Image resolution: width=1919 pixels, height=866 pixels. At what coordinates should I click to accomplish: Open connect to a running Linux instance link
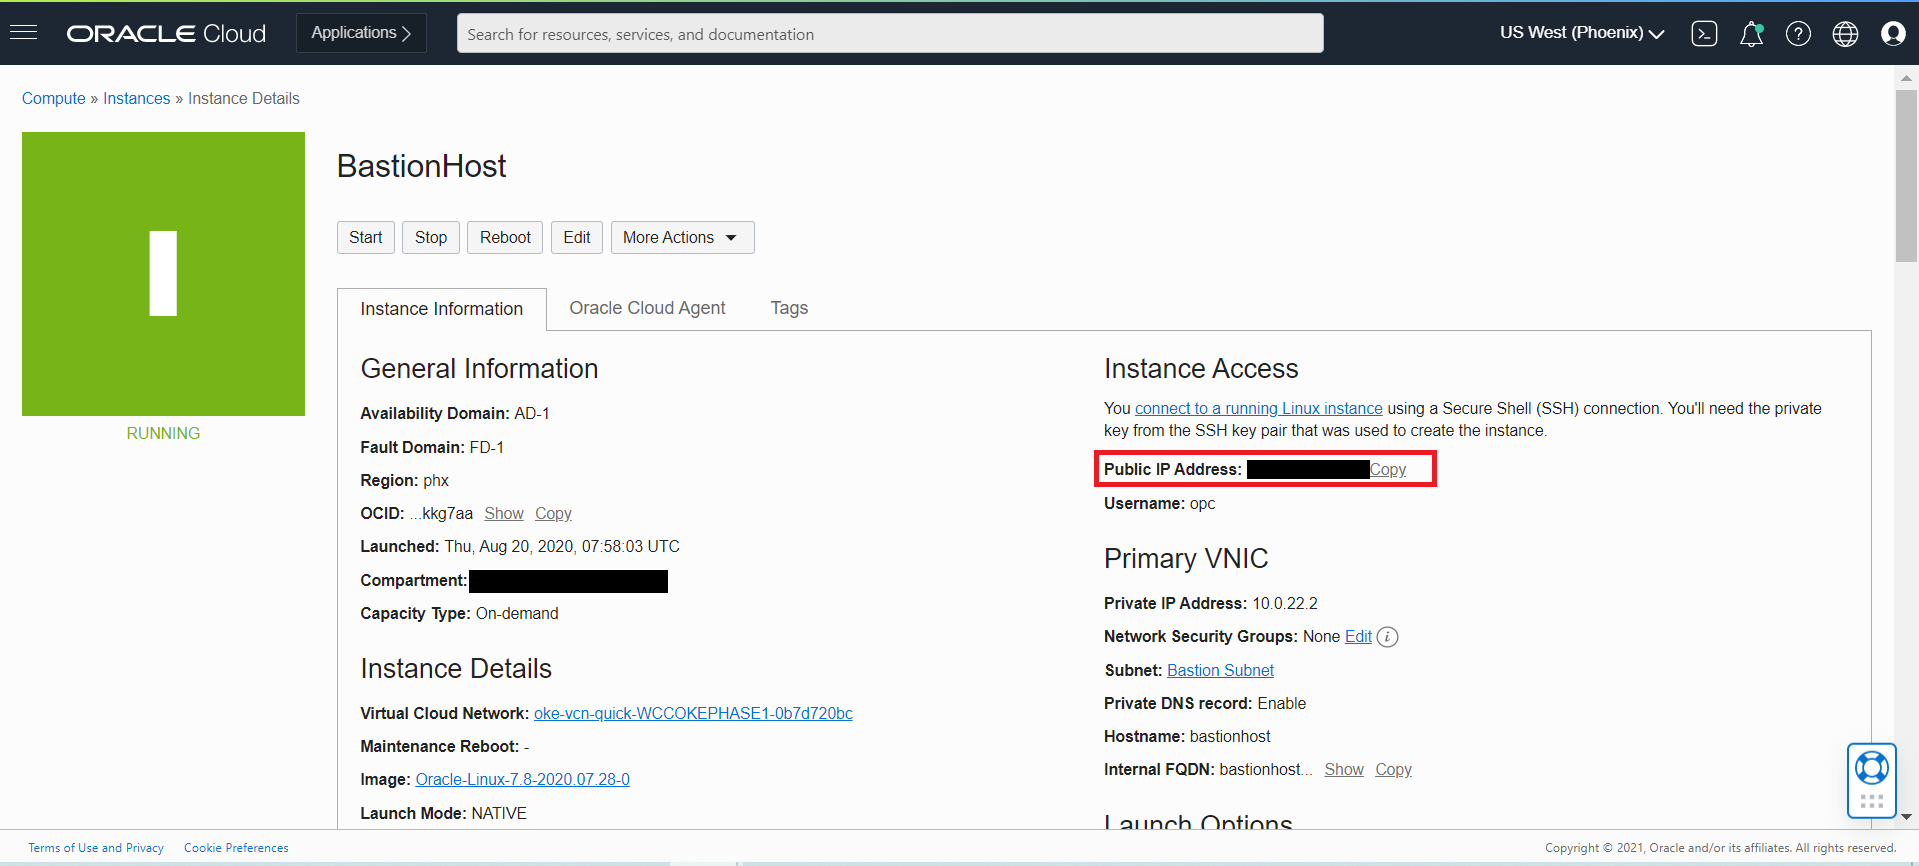click(1259, 408)
